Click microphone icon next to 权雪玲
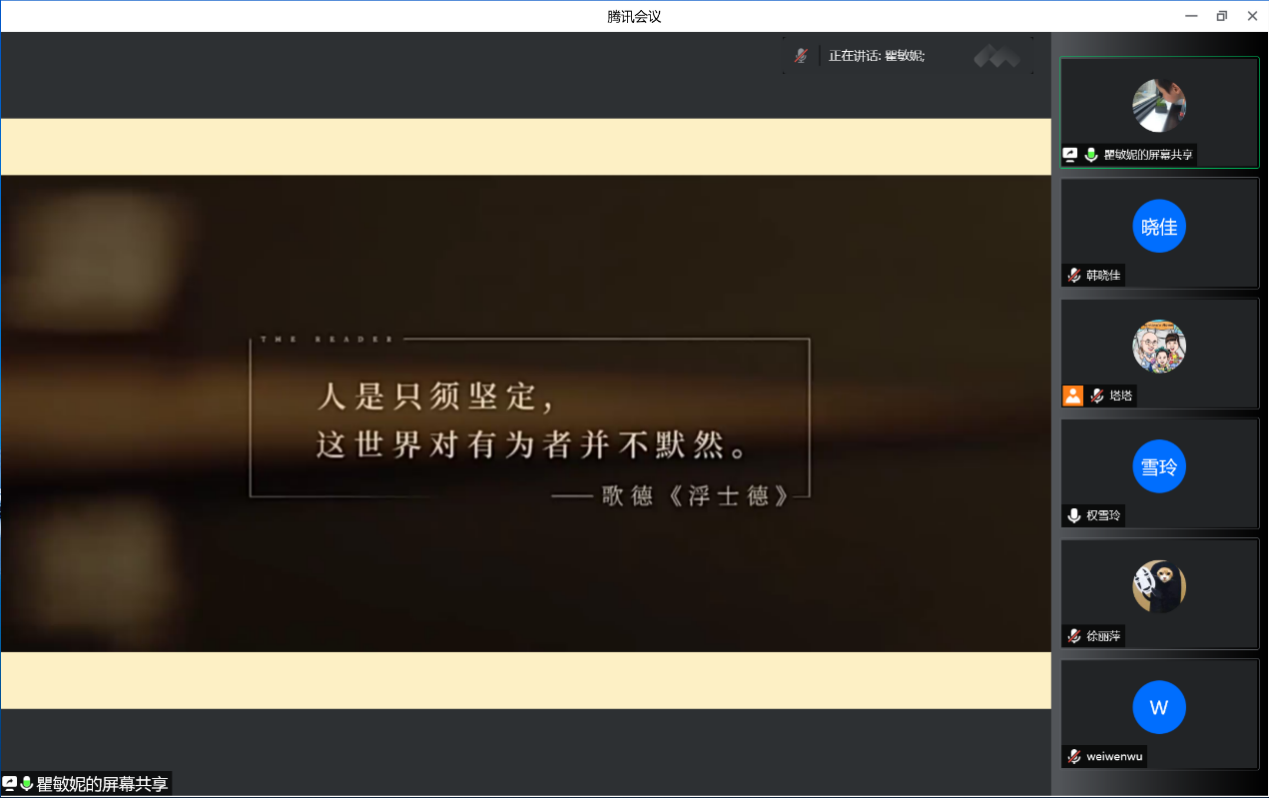This screenshot has width=1269, height=798. [1074, 515]
